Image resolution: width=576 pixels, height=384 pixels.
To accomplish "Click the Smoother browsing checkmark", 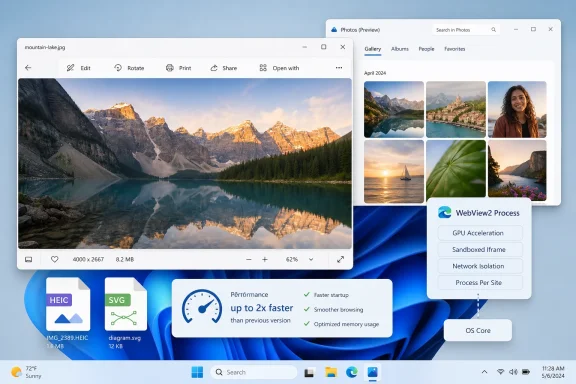I will click(x=306, y=309).
